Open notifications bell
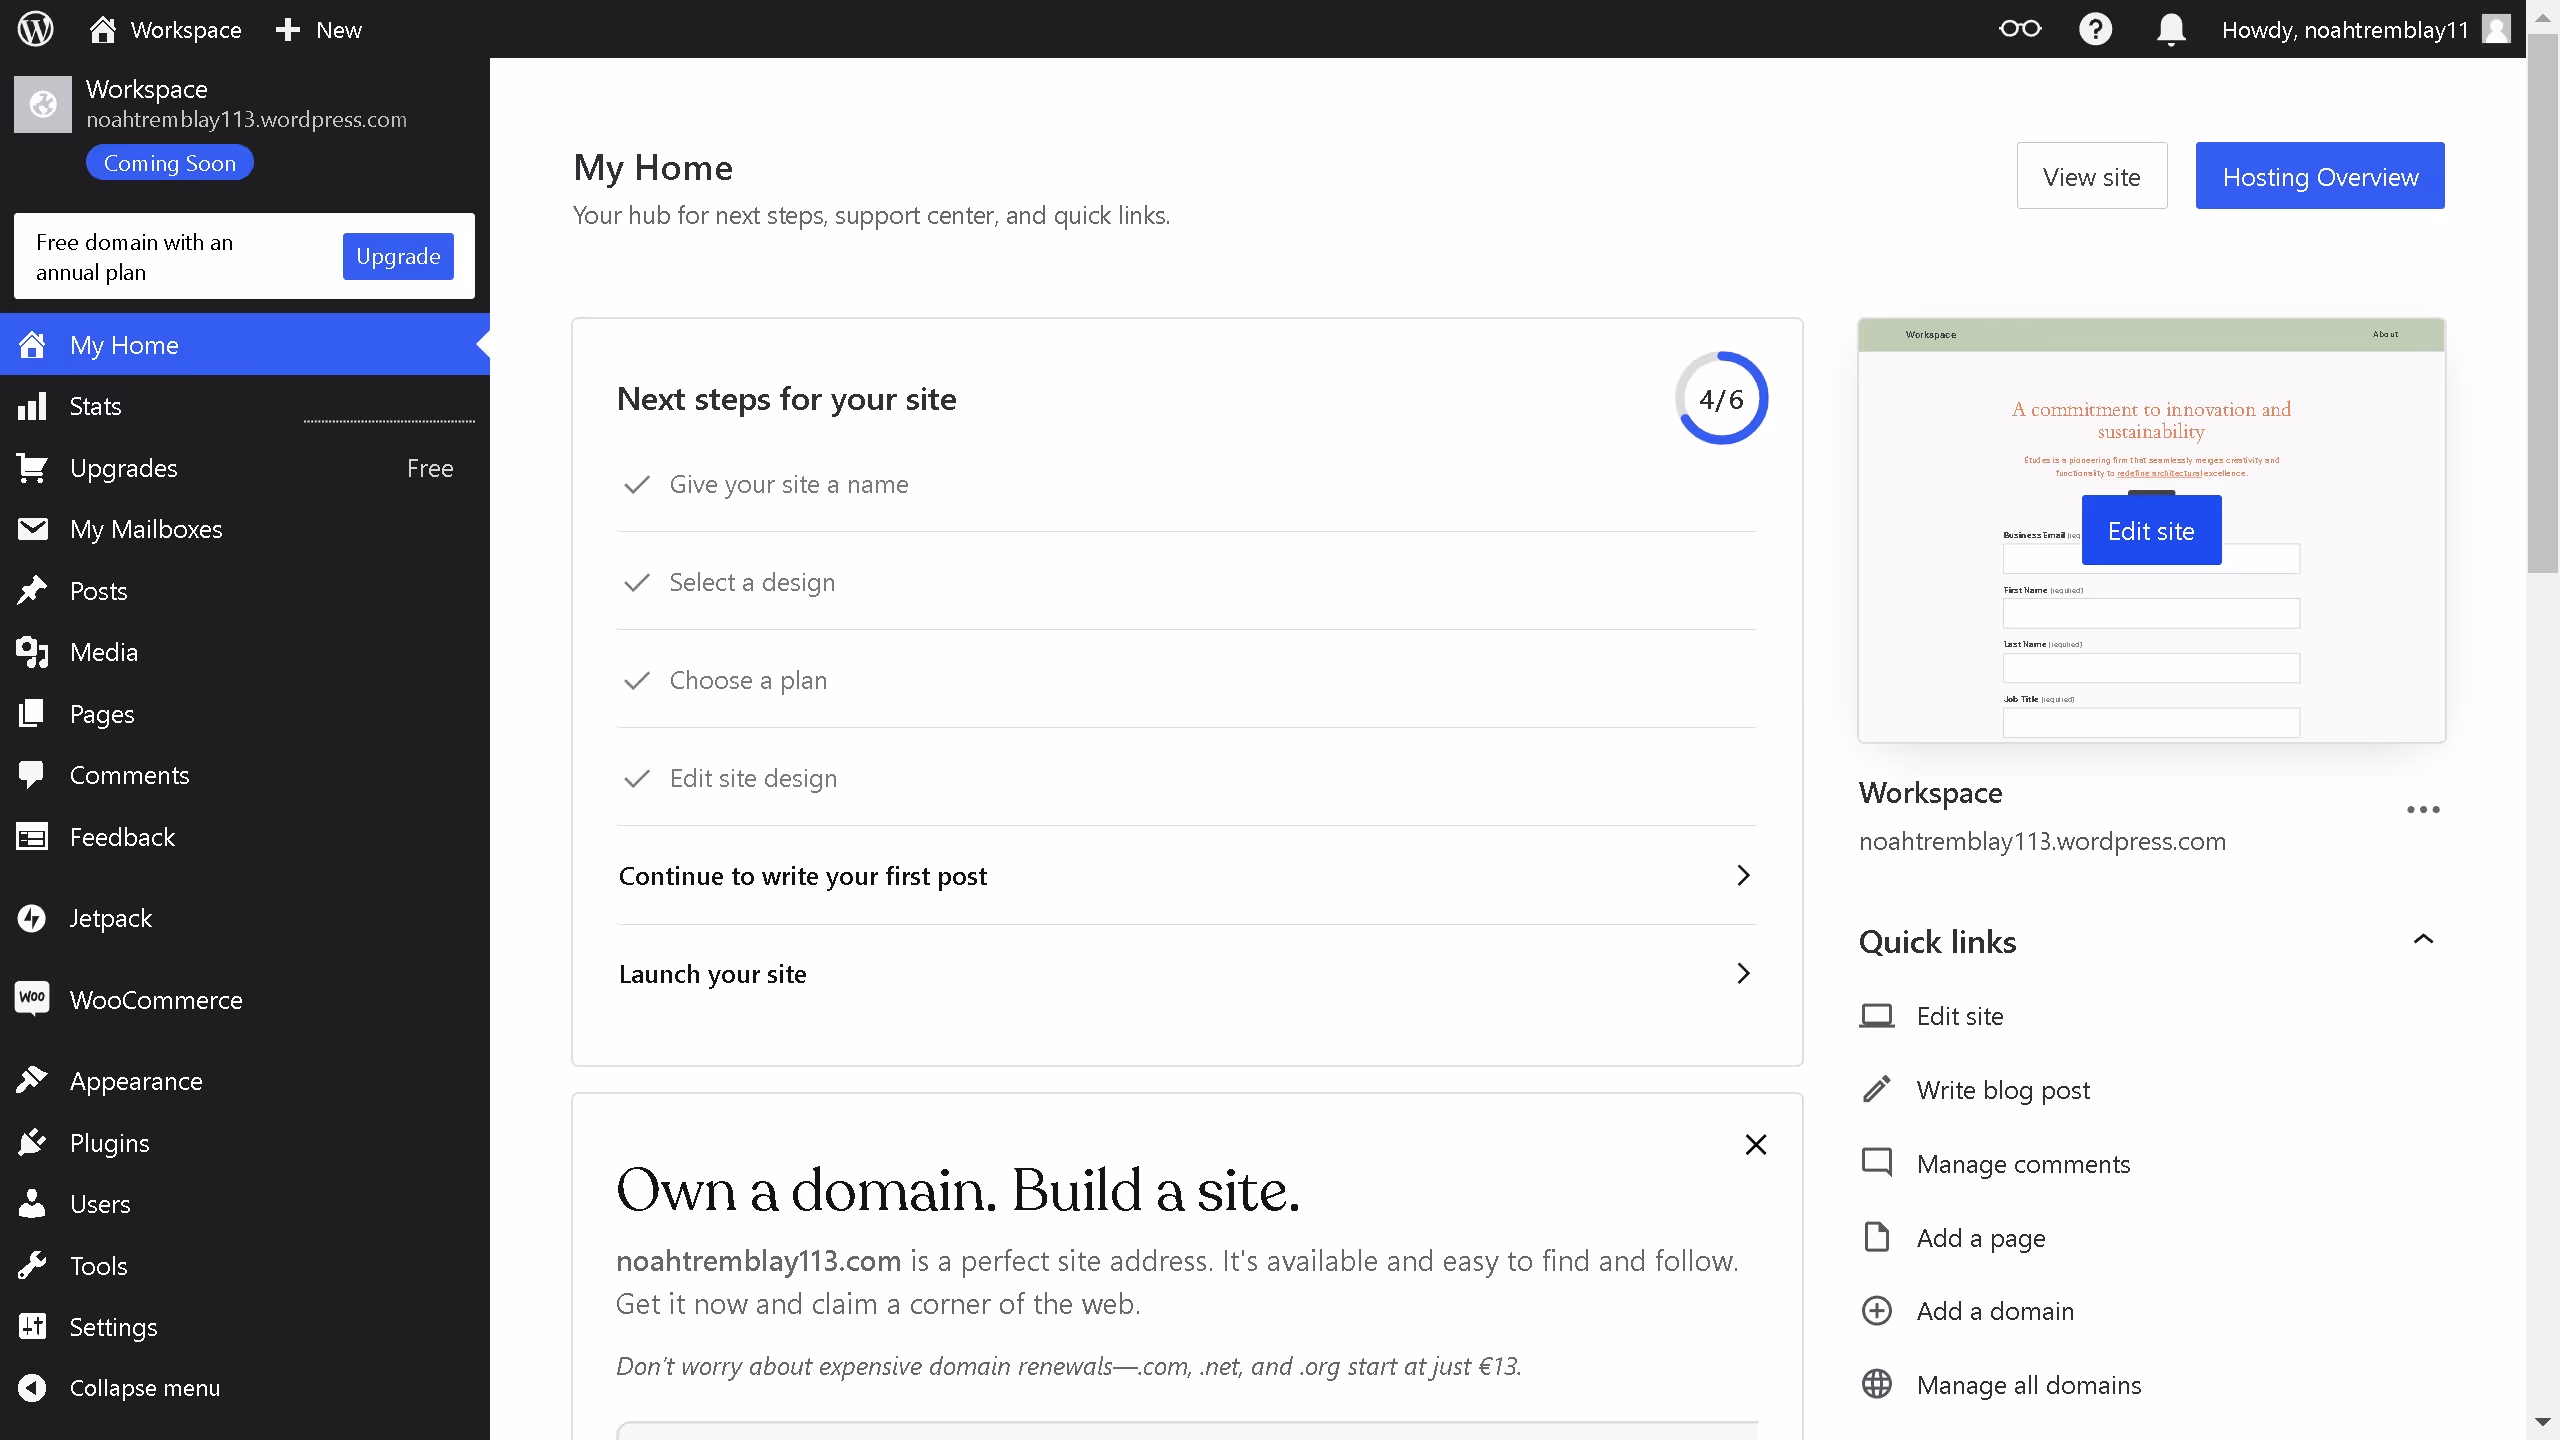 [x=2170, y=29]
